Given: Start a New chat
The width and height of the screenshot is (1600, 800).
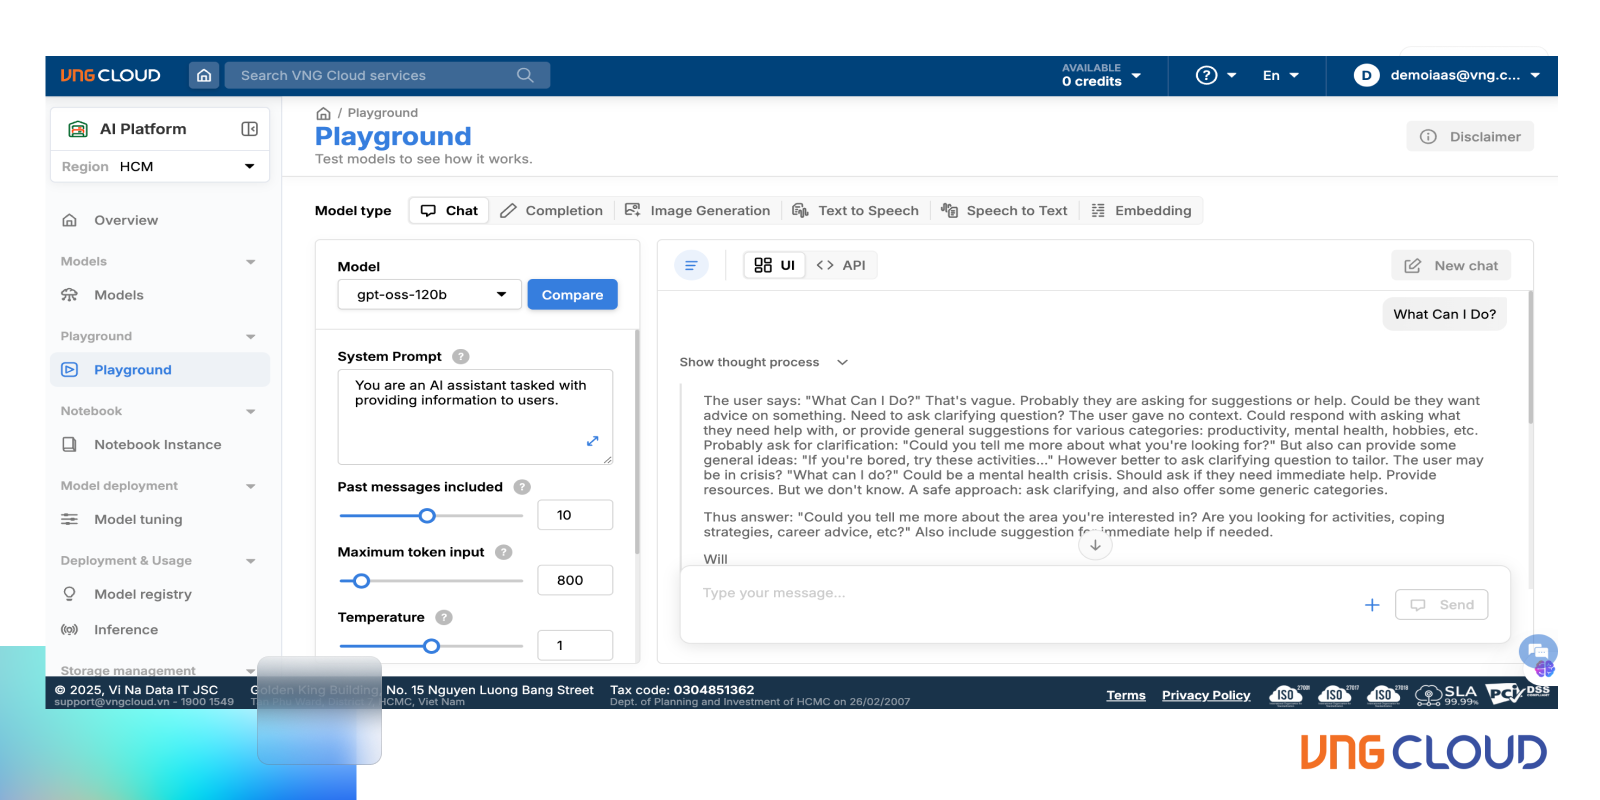Looking at the screenshot, I should pos(1451,266).
